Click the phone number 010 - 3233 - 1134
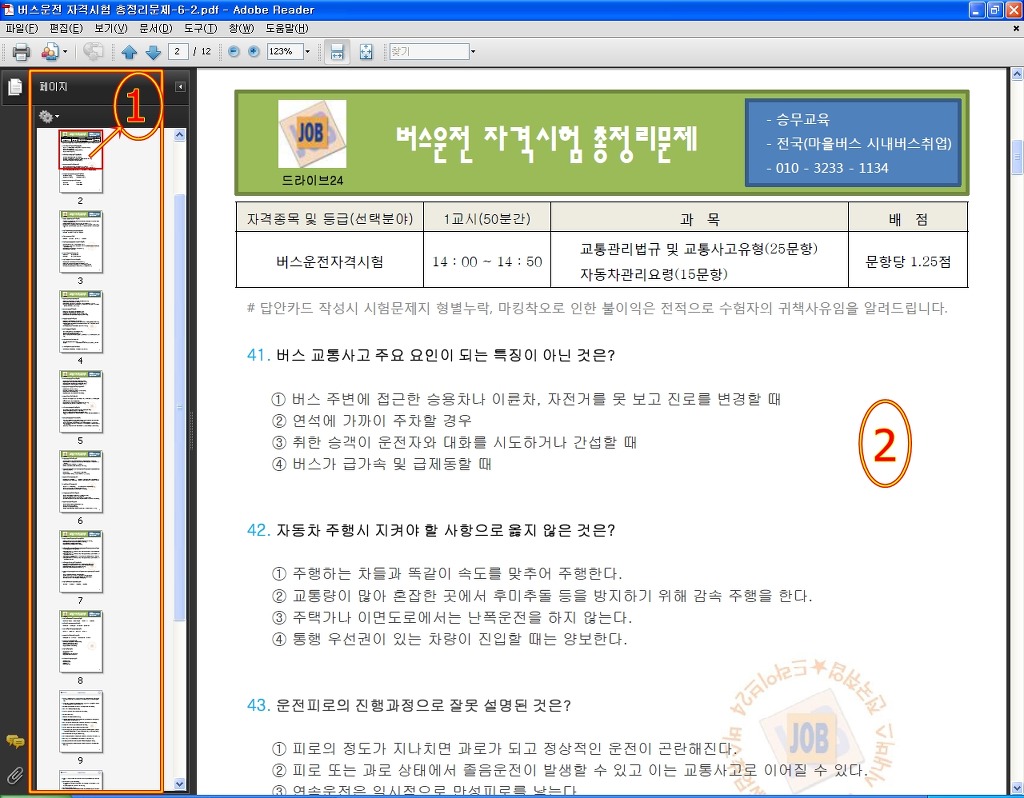Image resolution: width=1024 pixels, height=798 pixels. (832, 168)
